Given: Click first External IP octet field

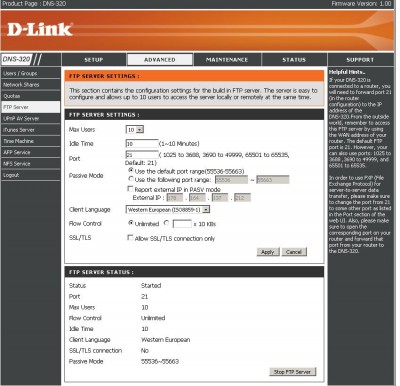Looking at the screenshot, I should (174, 198).
